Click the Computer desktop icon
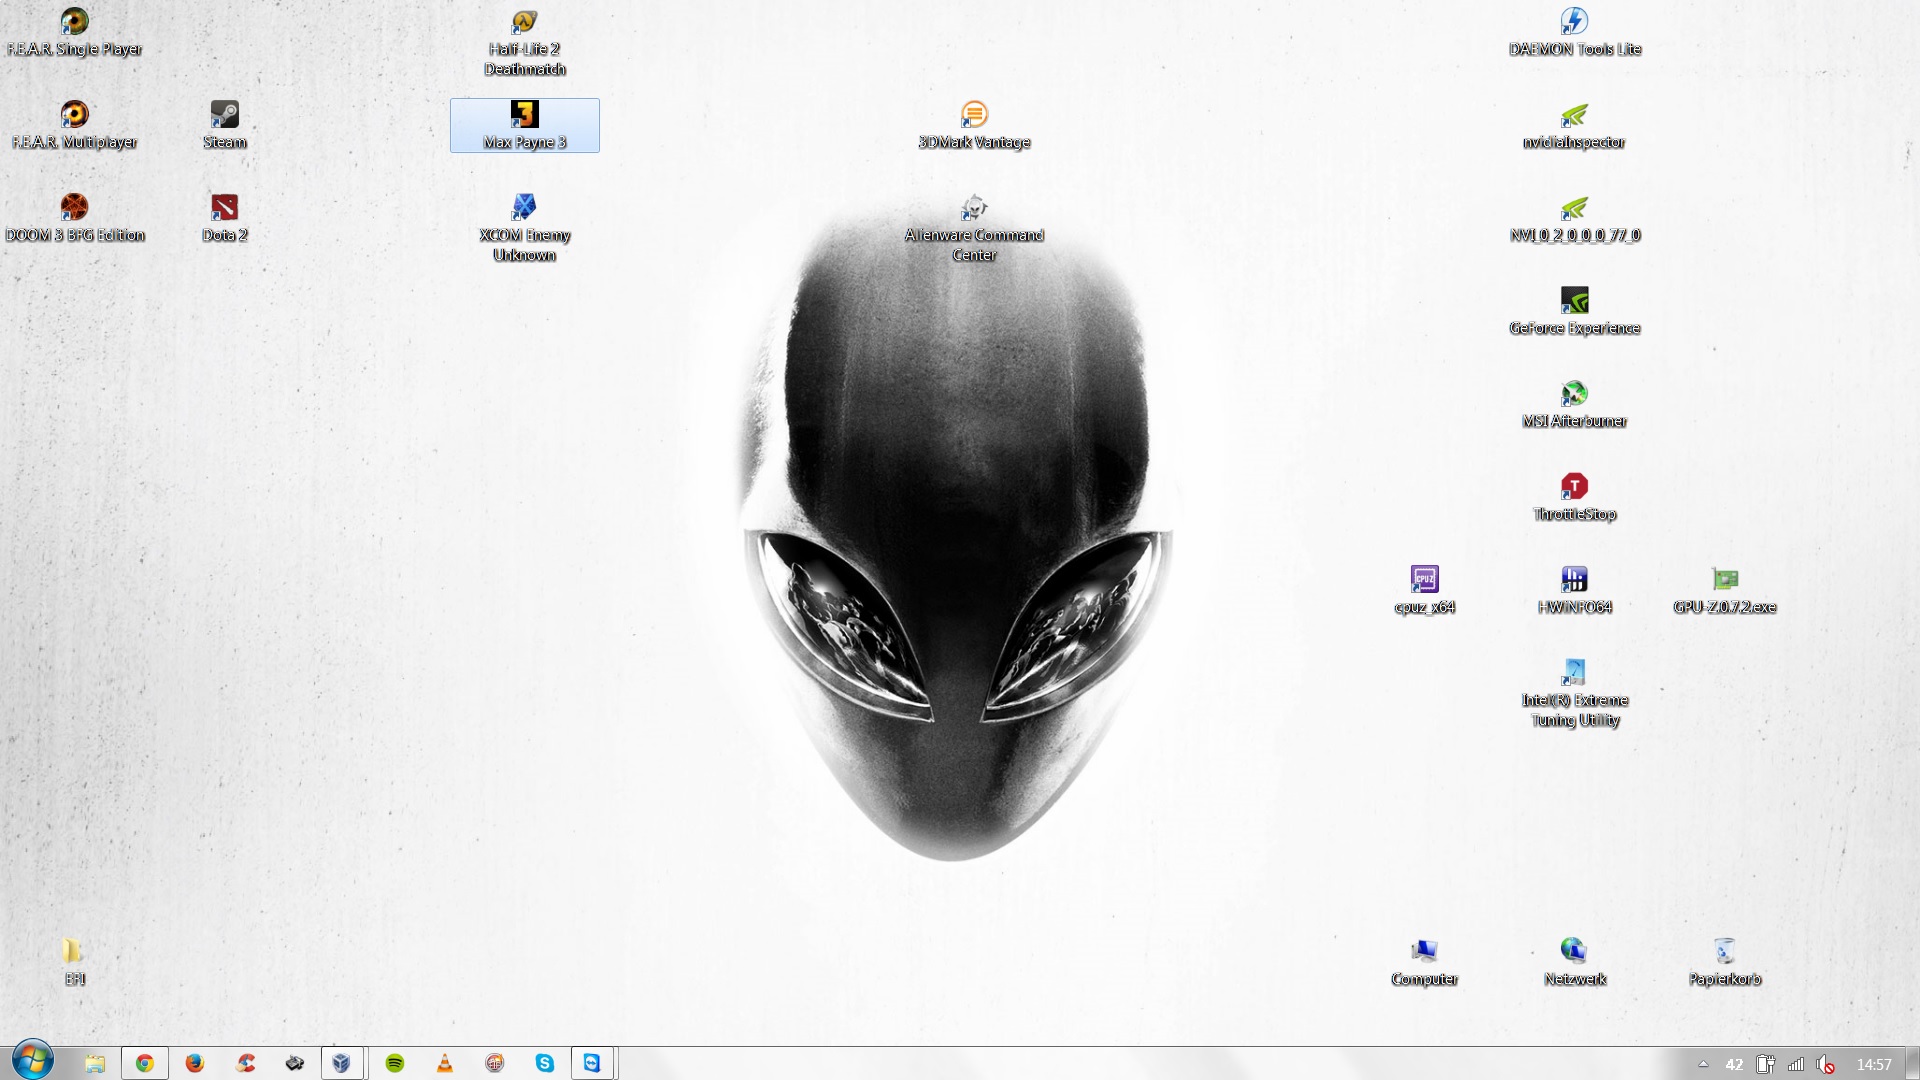Viewport: 1920px width, 1080px height. (1425, 962)
